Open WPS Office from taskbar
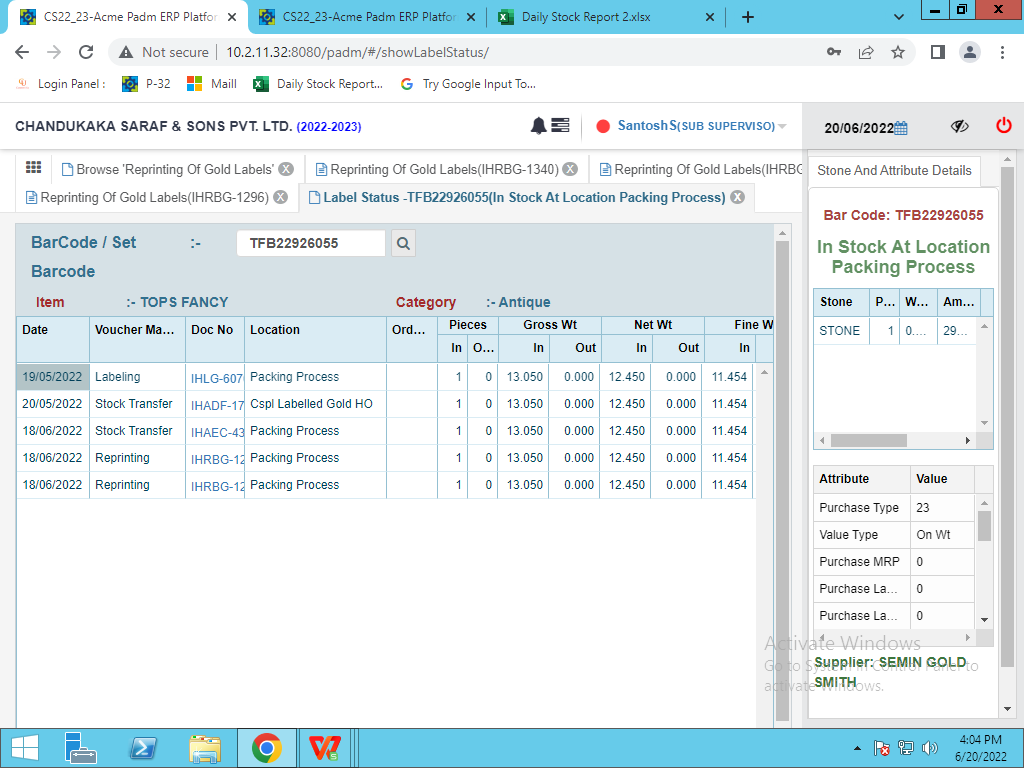1024x768 pixels. click(325, 748)
